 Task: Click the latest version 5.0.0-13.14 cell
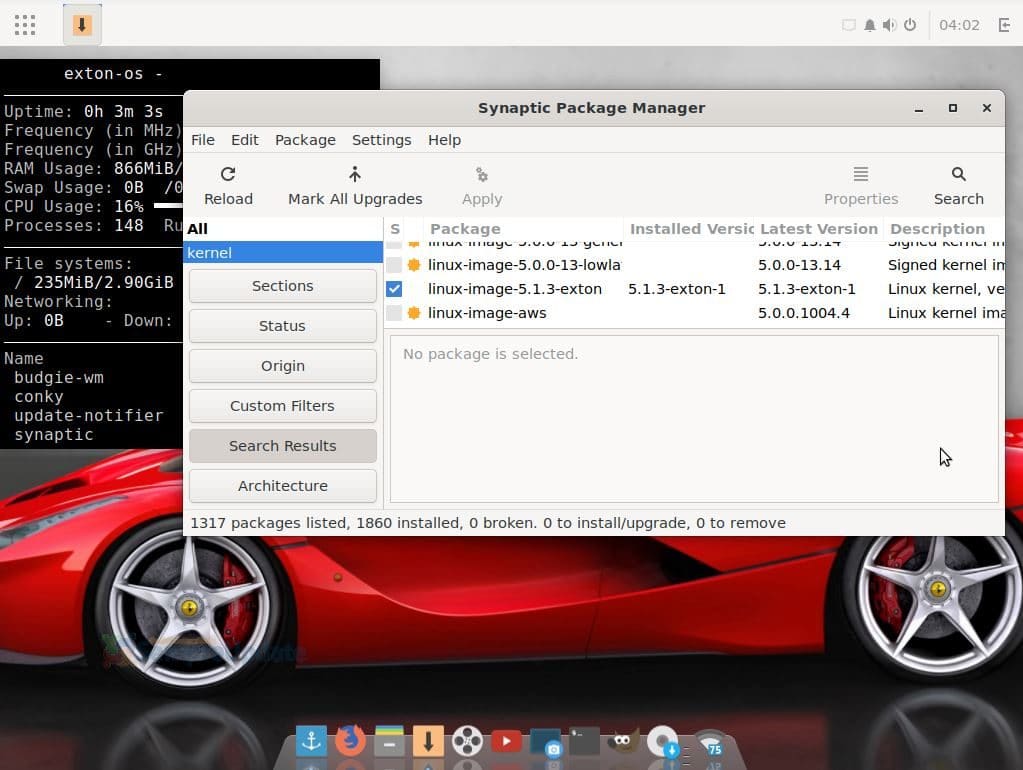pyautogui.click(x=799, y=265)
